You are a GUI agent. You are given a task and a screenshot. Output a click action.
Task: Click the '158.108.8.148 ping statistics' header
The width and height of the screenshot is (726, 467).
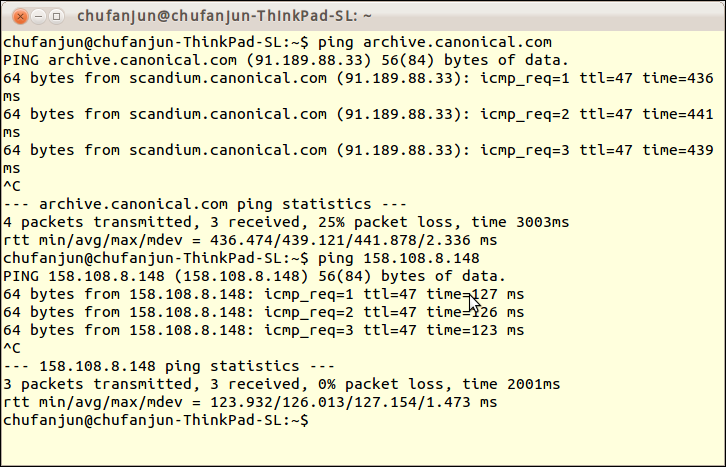tap(169, 366)
